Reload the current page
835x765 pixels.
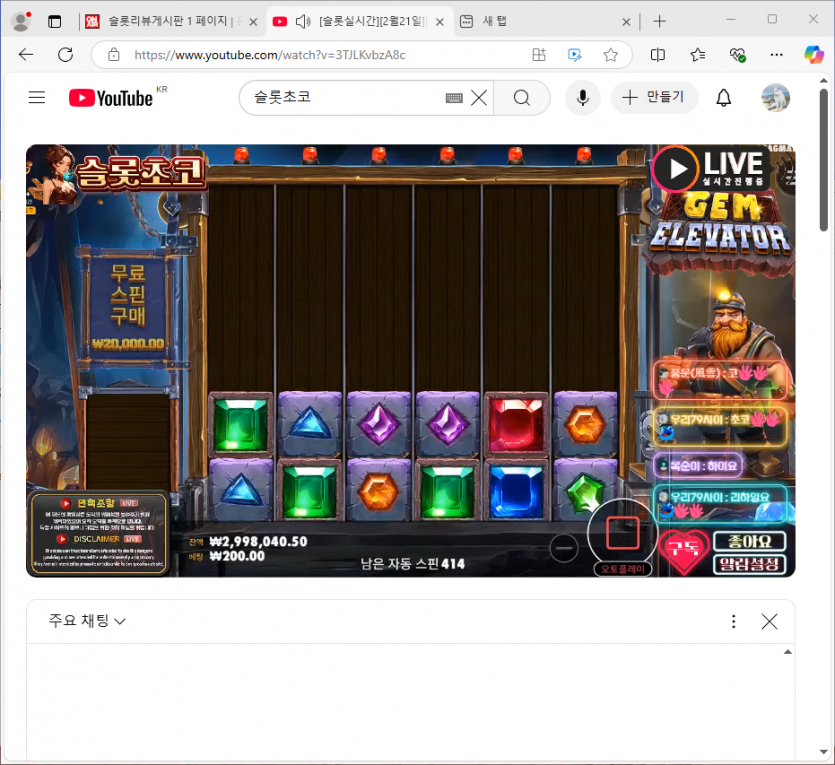[x=66, y=54]
